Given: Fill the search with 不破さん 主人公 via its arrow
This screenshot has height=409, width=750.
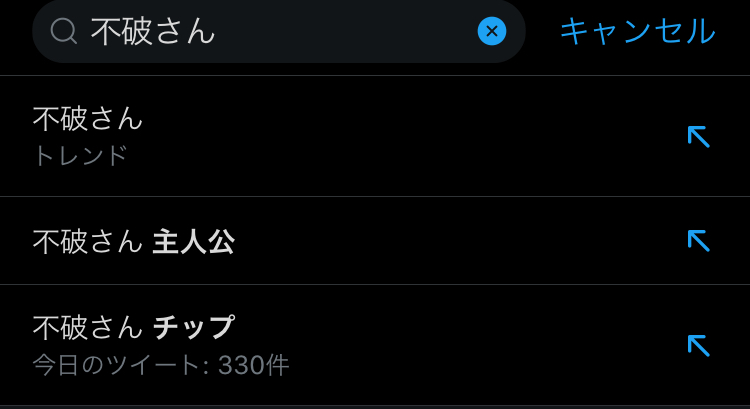Looking at the screenshot, I should [x=698, y=240].
